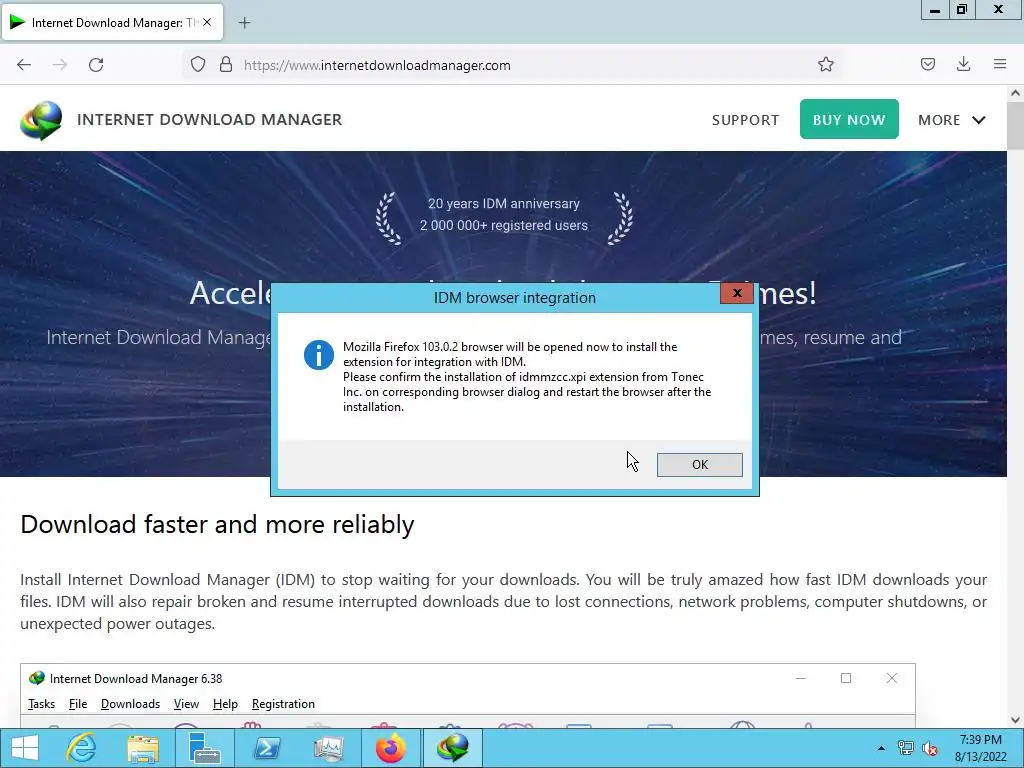This screenshot has height=768, width=1024.
Task: Click the padlock site security icon
Action: click(x=226, y=65)
